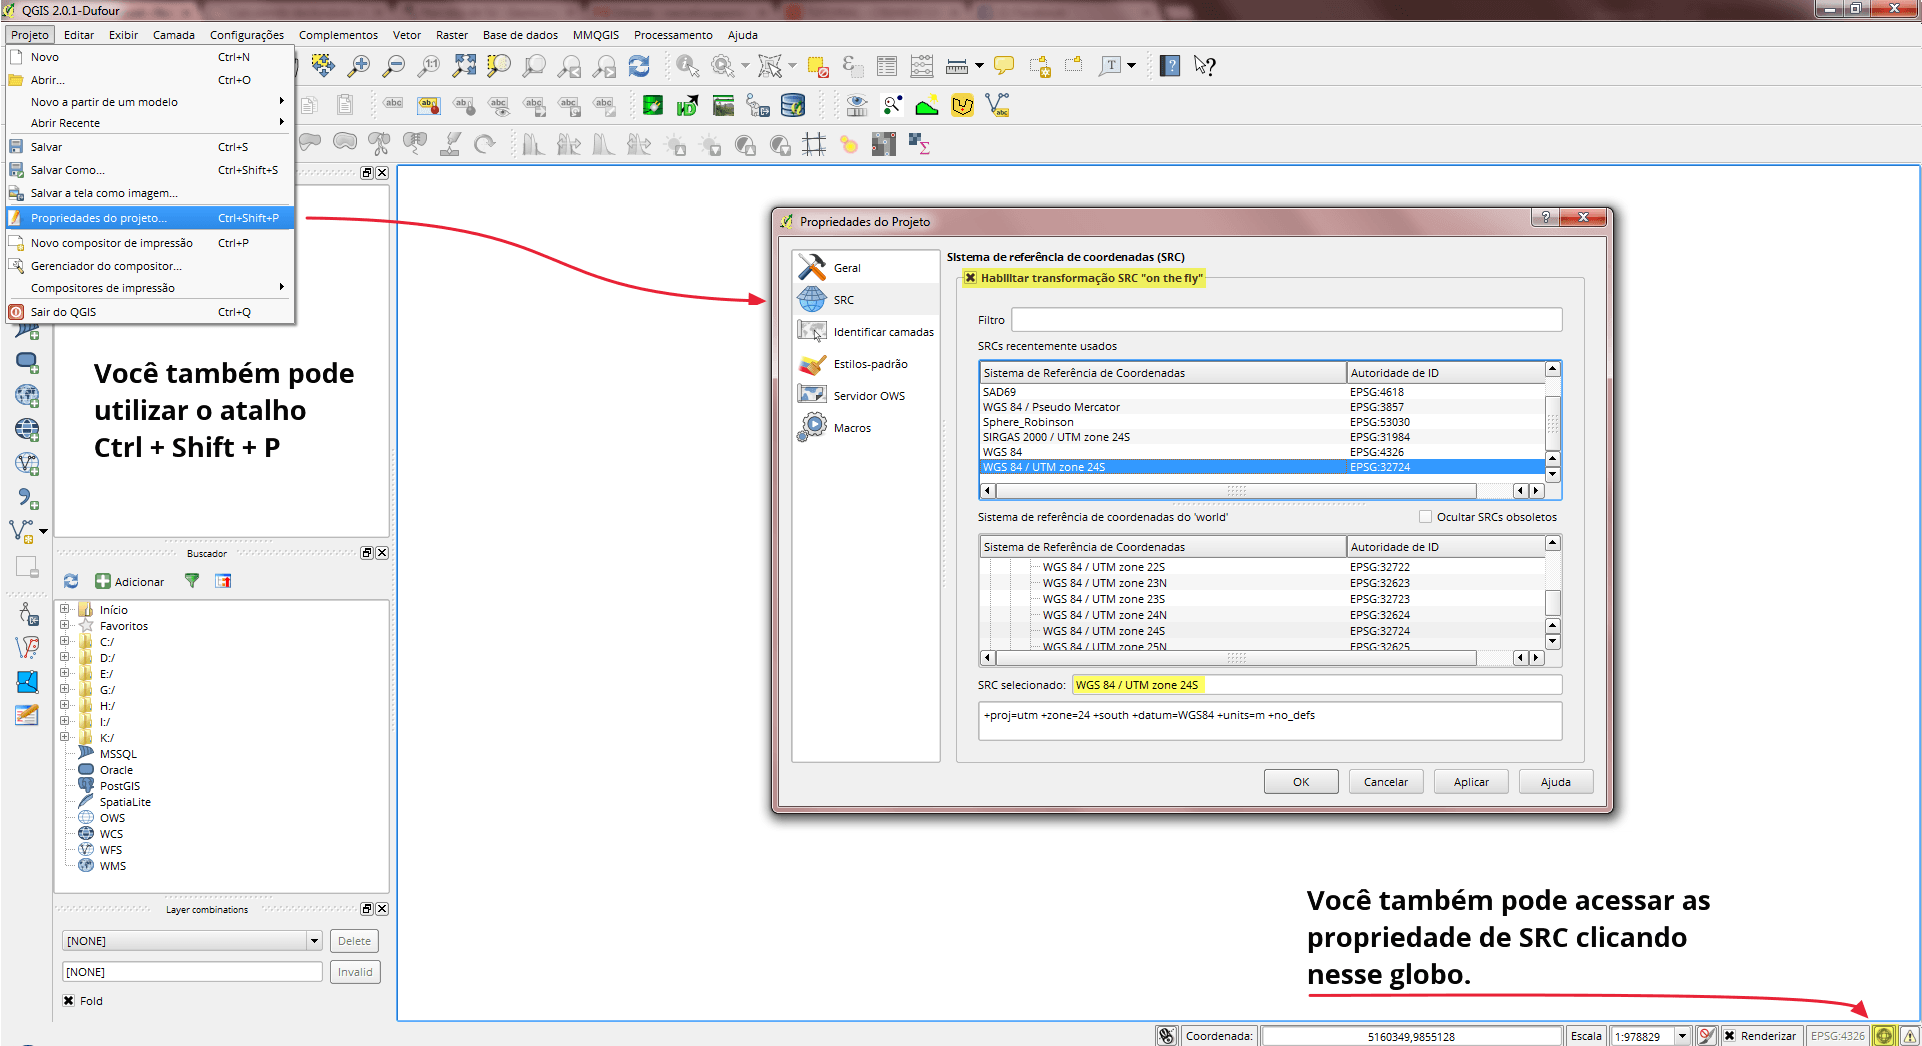Expand the C:/ folder in Buscador
Viewport: 1922px width, 1046px height.
[x=67, y=641]
